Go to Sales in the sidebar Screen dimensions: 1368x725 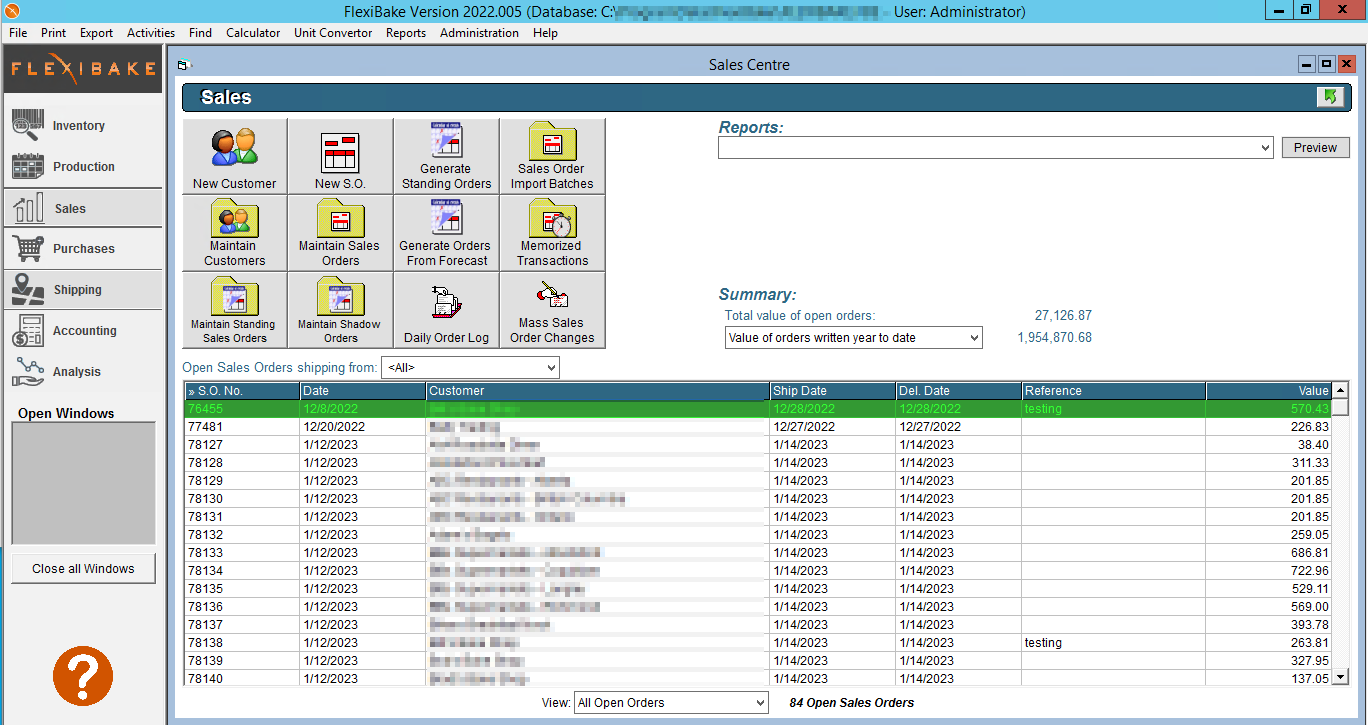click(x=82, y=208)
